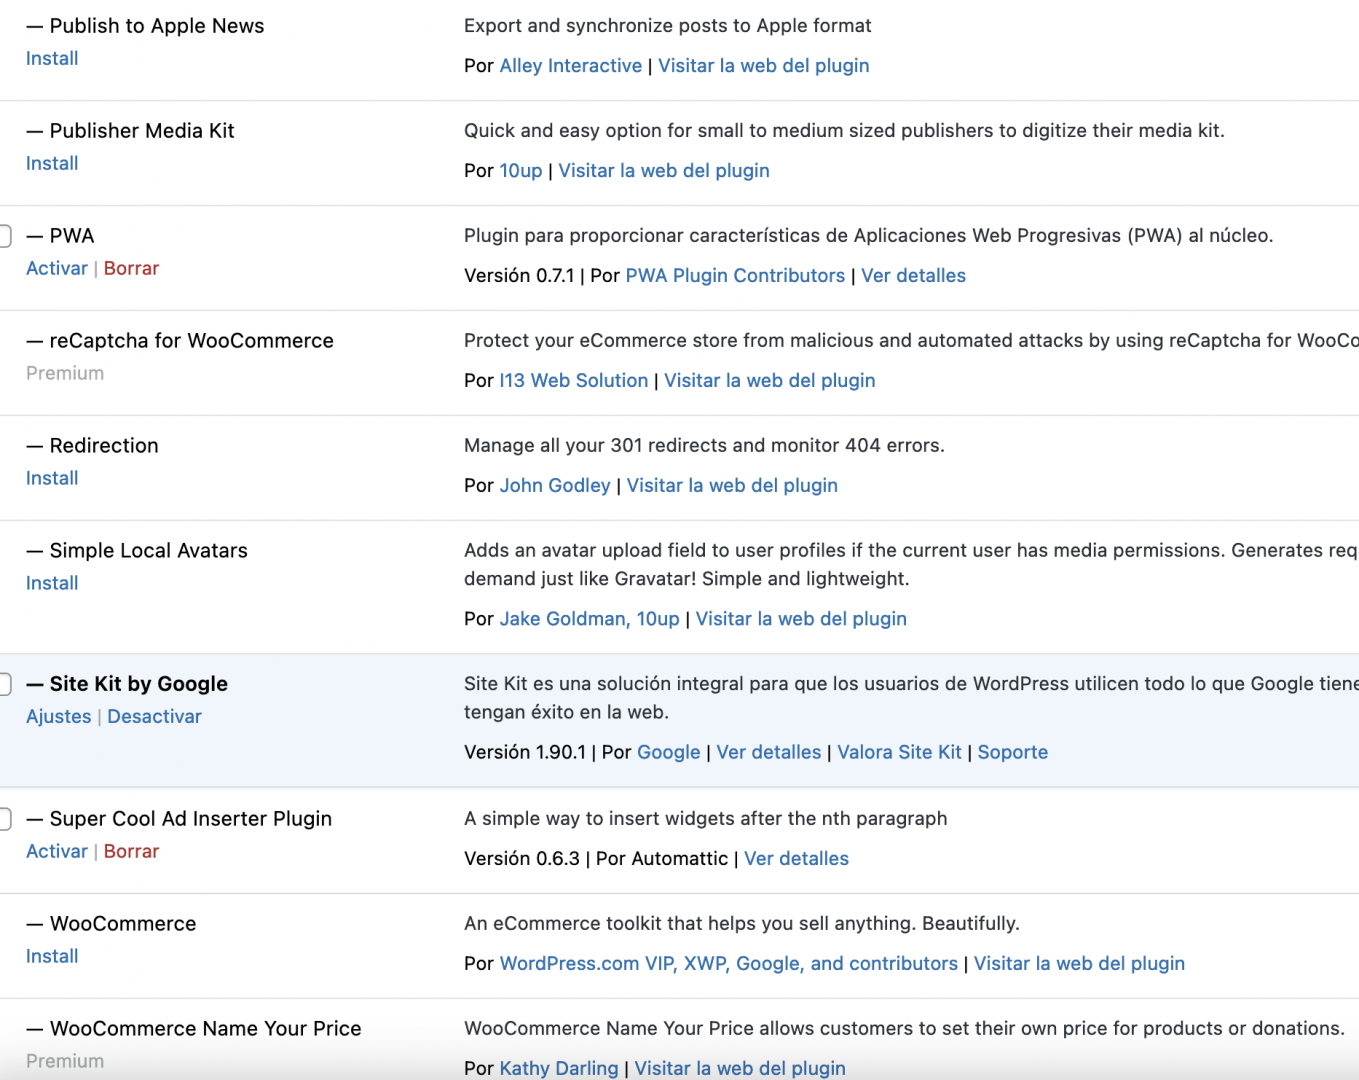Select the PWA plugin checkbox
This screenshot has width=1359, height=1080.
click(x=4, y=236)
